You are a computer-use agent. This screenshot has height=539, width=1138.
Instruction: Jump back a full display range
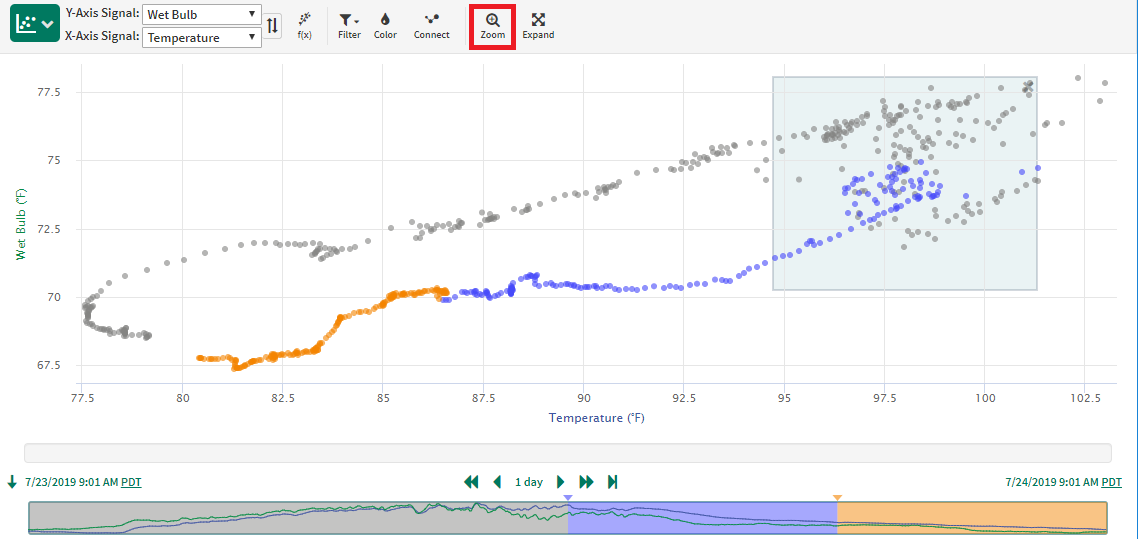471,482
